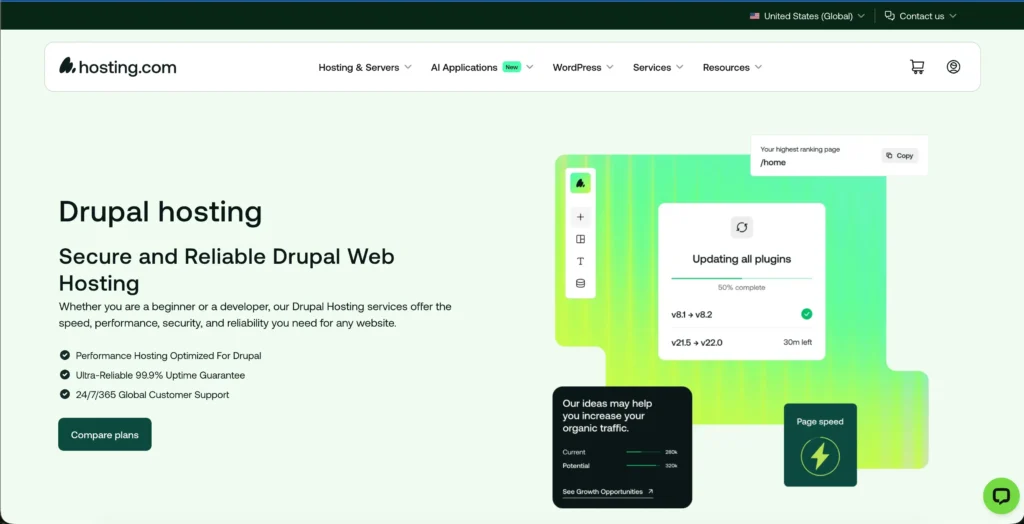Click the v21.5 → v22.0 update row
1024x524 pixels.
[742, 342]
